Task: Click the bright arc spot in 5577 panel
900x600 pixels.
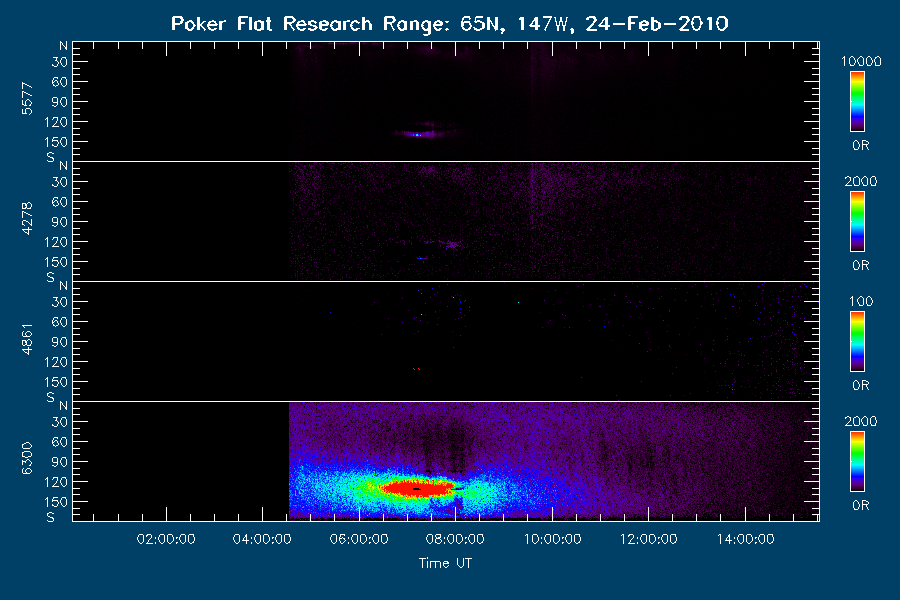Action: [x=418, y=135]
